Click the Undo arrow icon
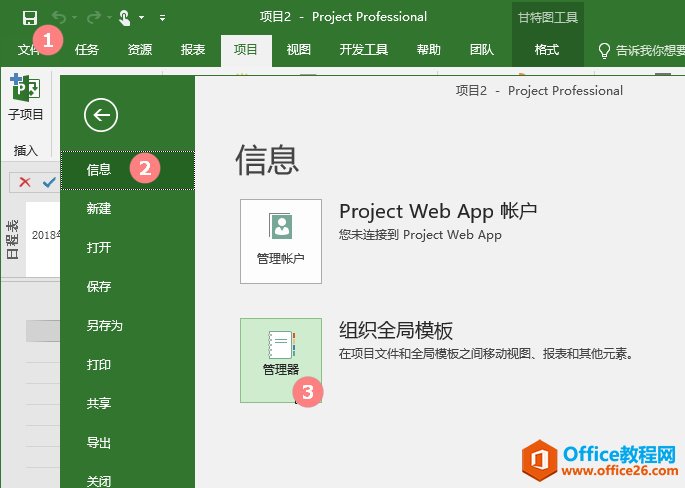The width and height of the screenshot is (685, 488). coord(59,17)
